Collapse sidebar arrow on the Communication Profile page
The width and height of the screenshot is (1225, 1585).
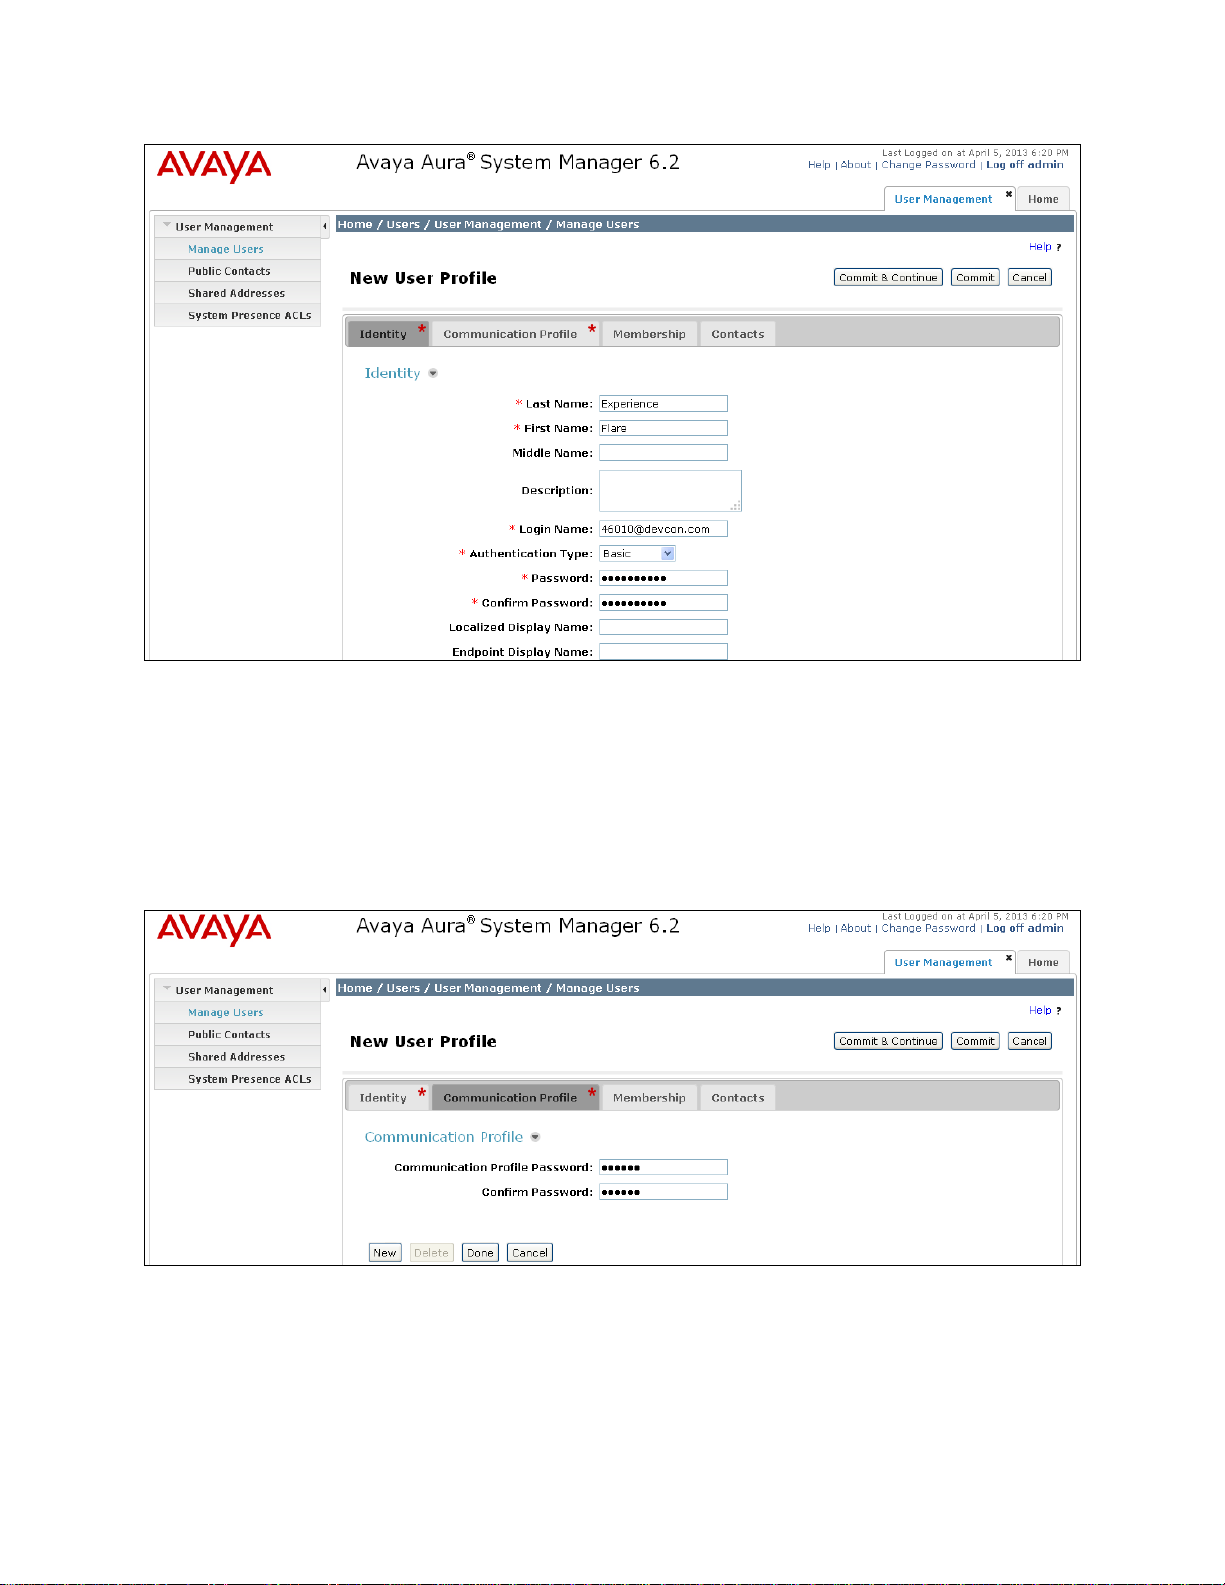click(x=324, y=990)
